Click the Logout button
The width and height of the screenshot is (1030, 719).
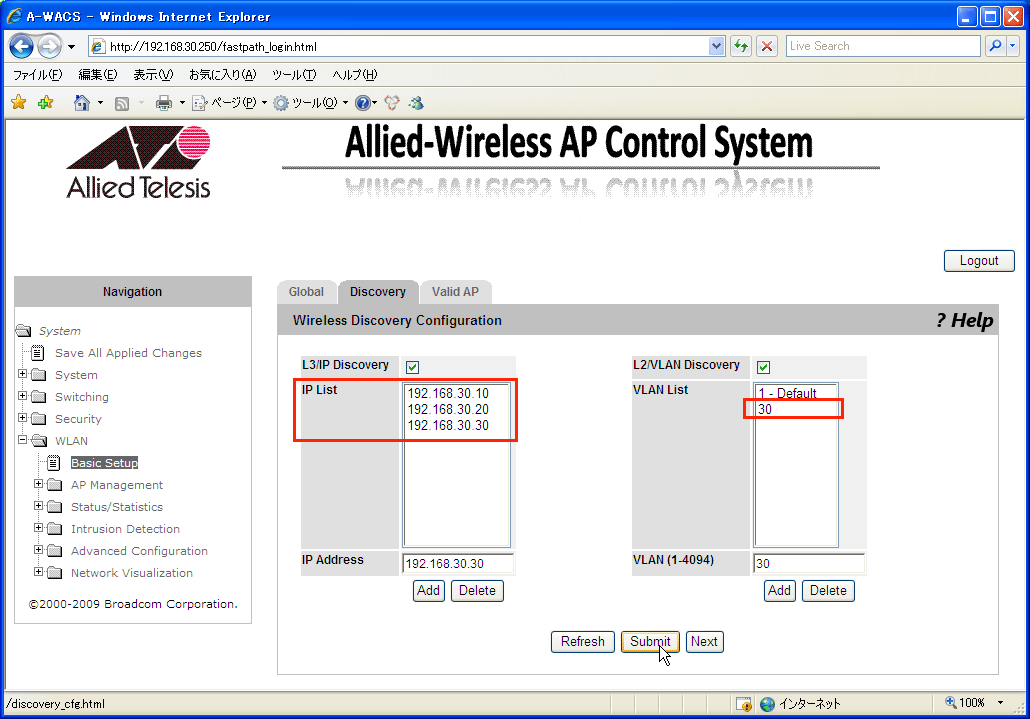(979, 261)
